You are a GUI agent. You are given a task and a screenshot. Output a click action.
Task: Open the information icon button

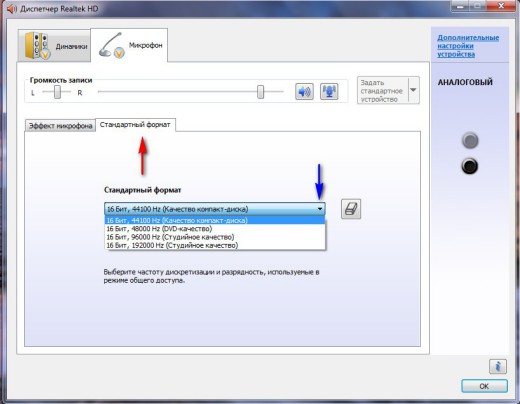point(498,366)
